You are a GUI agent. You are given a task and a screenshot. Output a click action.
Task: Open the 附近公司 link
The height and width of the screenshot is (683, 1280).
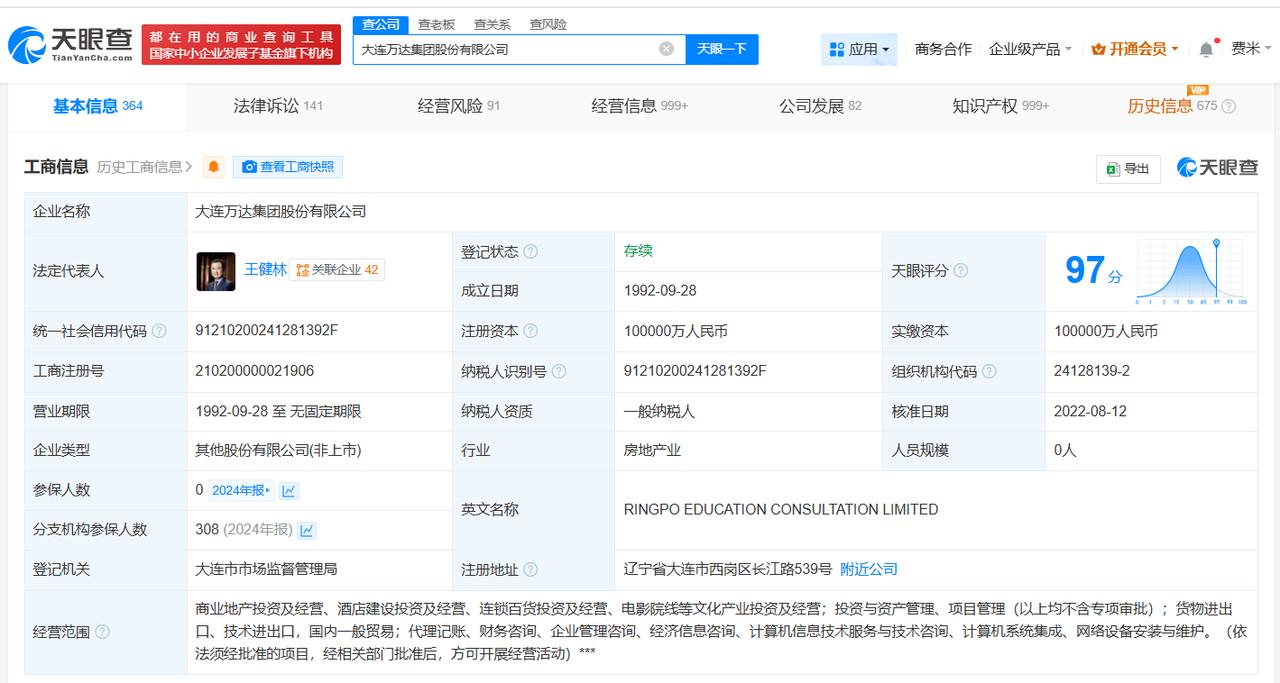(x=869, y=569)
